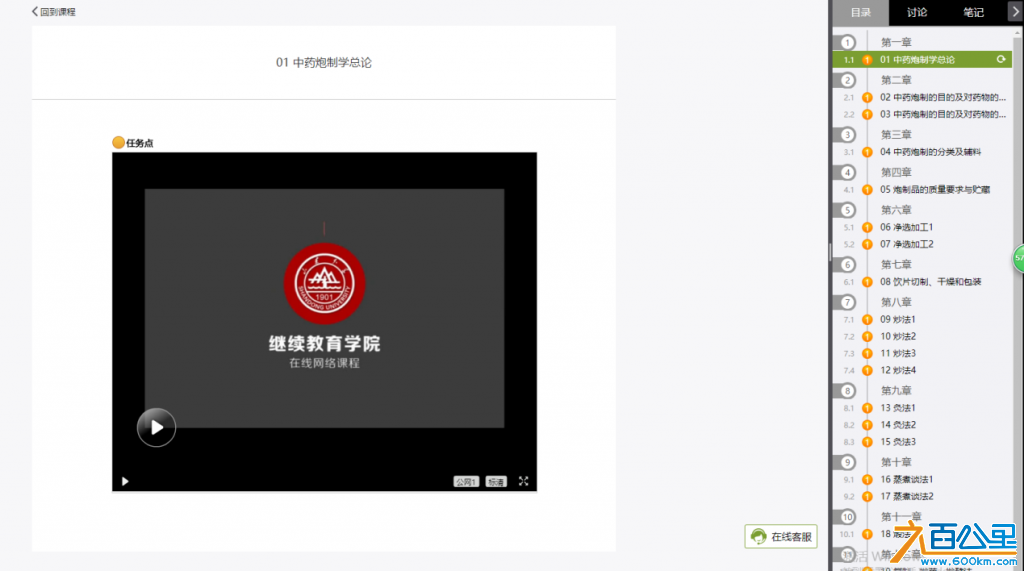The height and width of the screenshot is (571, 1024).
Task: Enter fullscreen with the expand icon
Action: 523,481
